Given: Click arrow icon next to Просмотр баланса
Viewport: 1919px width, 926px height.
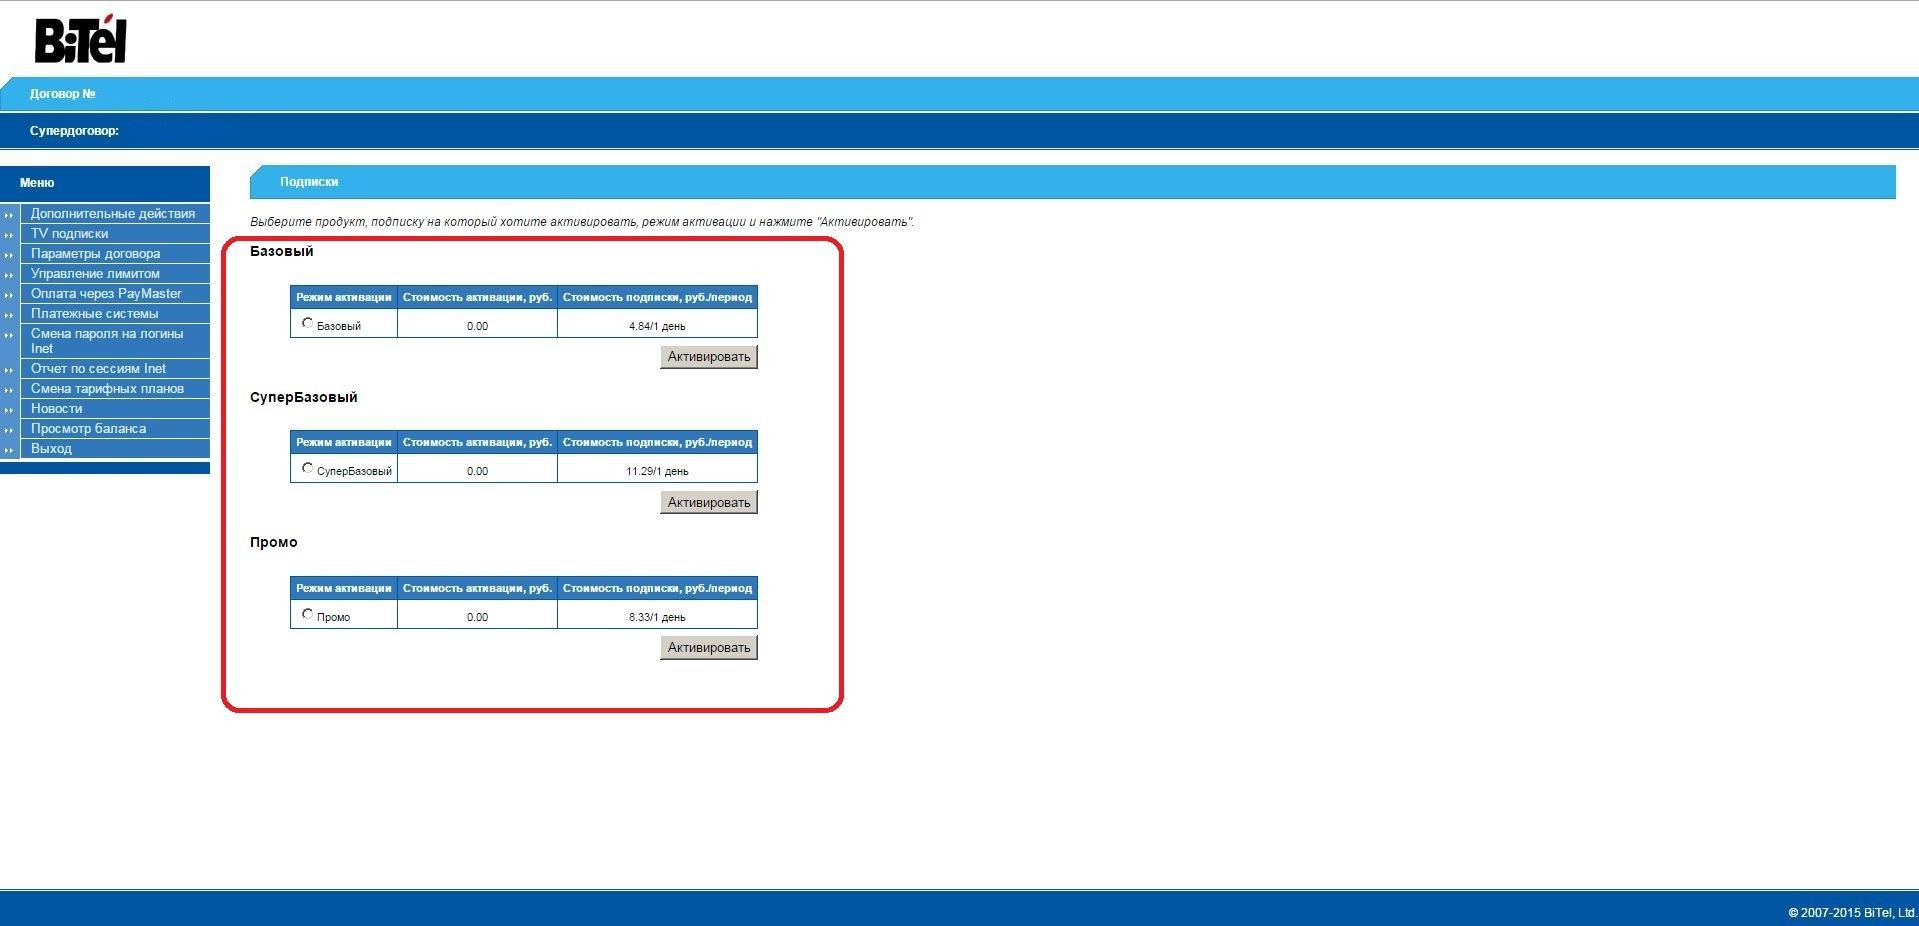Looking at the screenshot, I should point(9,429).
